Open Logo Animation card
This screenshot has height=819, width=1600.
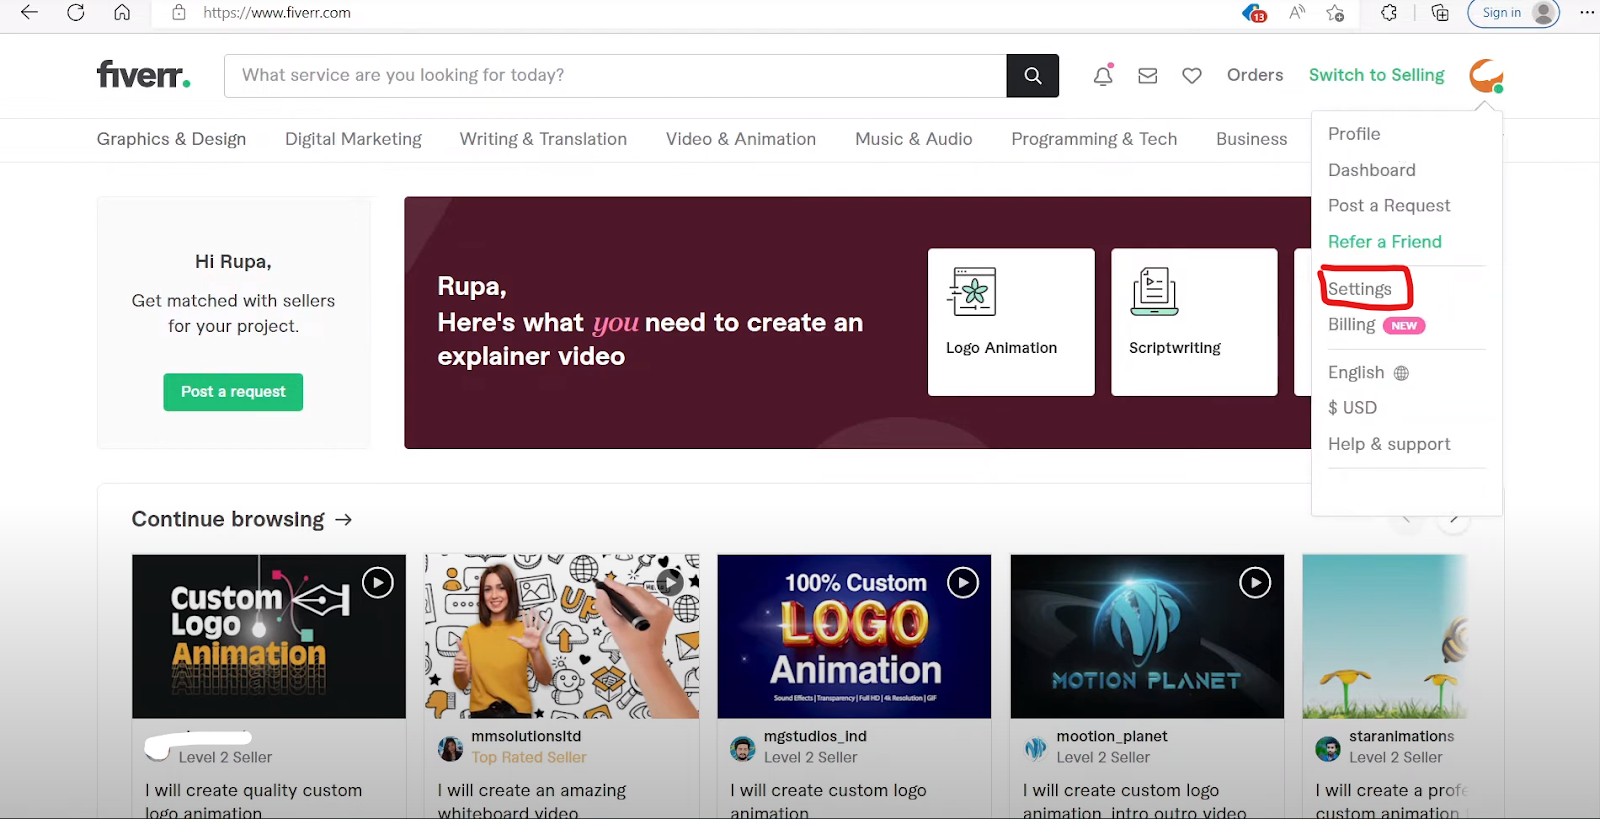(x=1011, y=322)
